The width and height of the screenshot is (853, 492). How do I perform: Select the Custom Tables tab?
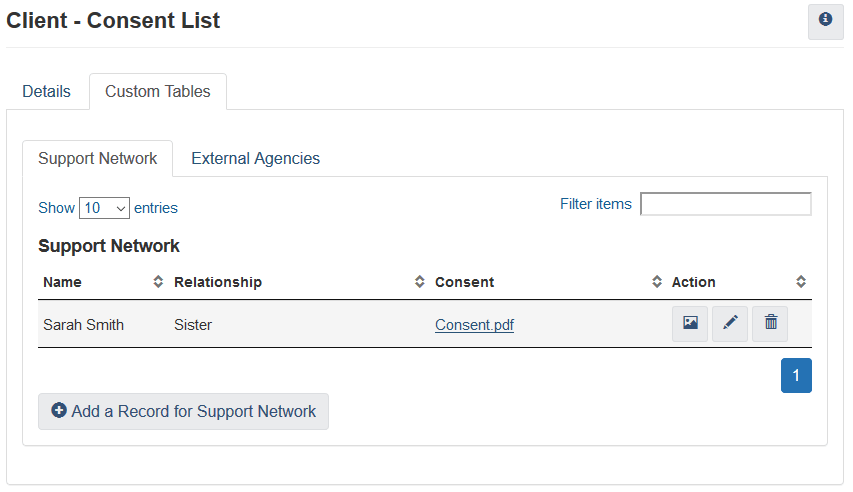pyautogui.click(x=158, y=91)
